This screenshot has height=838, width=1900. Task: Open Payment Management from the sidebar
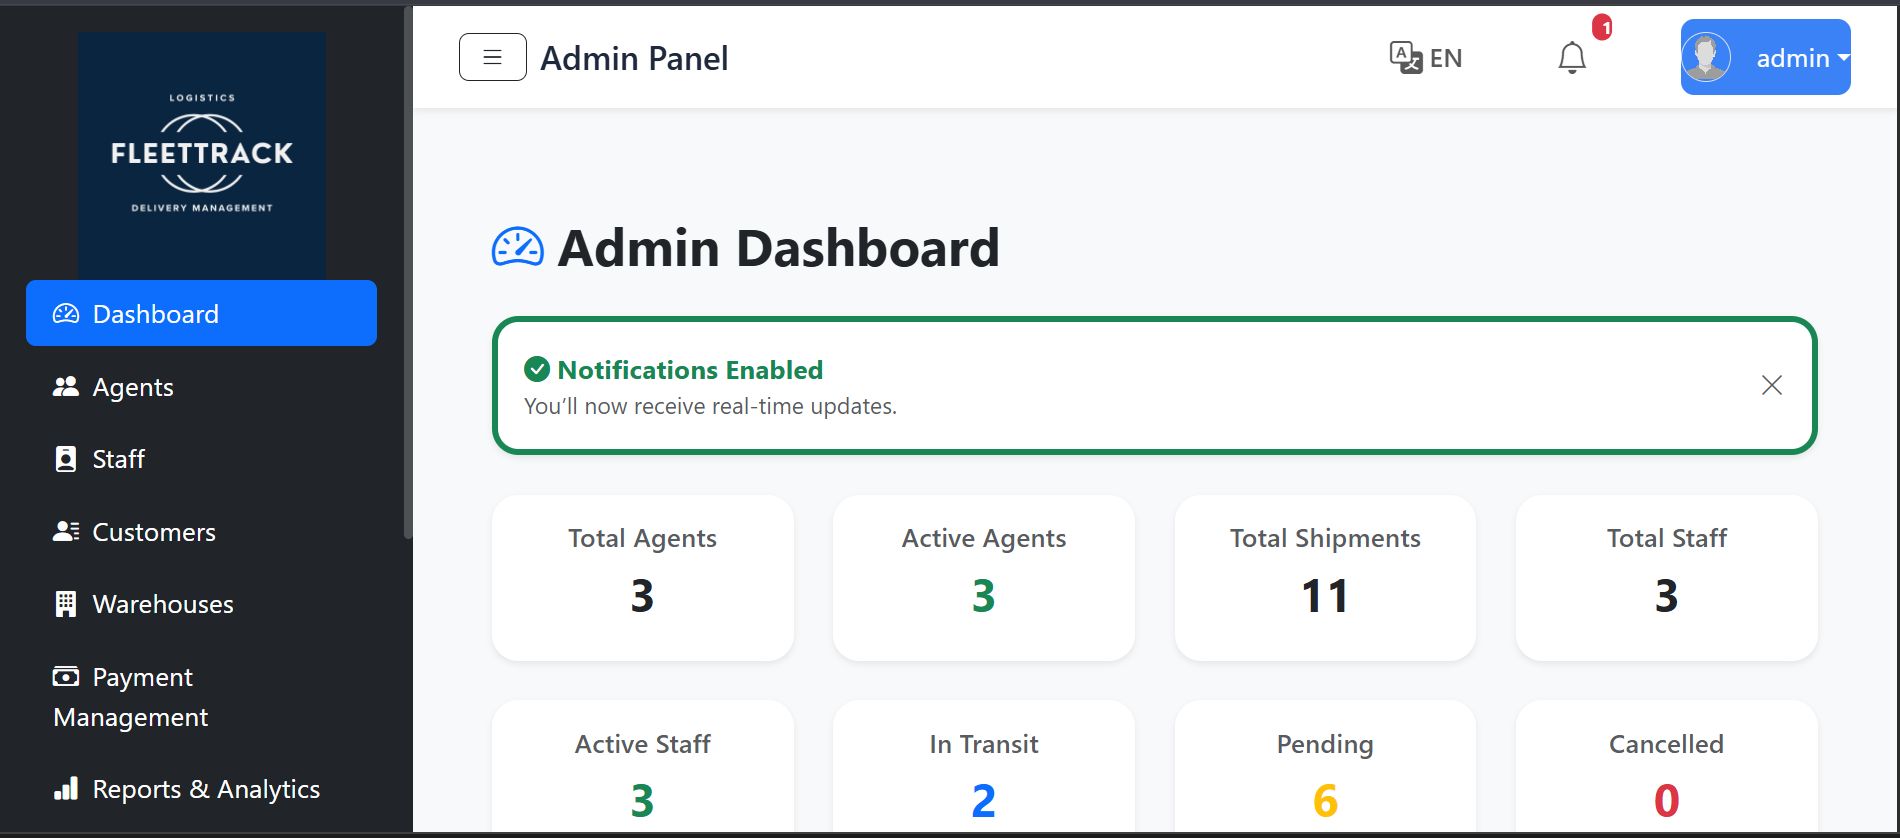(x=131, y=697)
